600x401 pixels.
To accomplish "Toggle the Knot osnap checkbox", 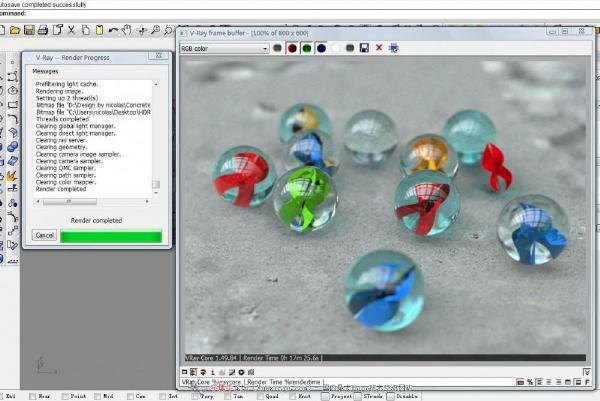I will (x=293, y=396).
